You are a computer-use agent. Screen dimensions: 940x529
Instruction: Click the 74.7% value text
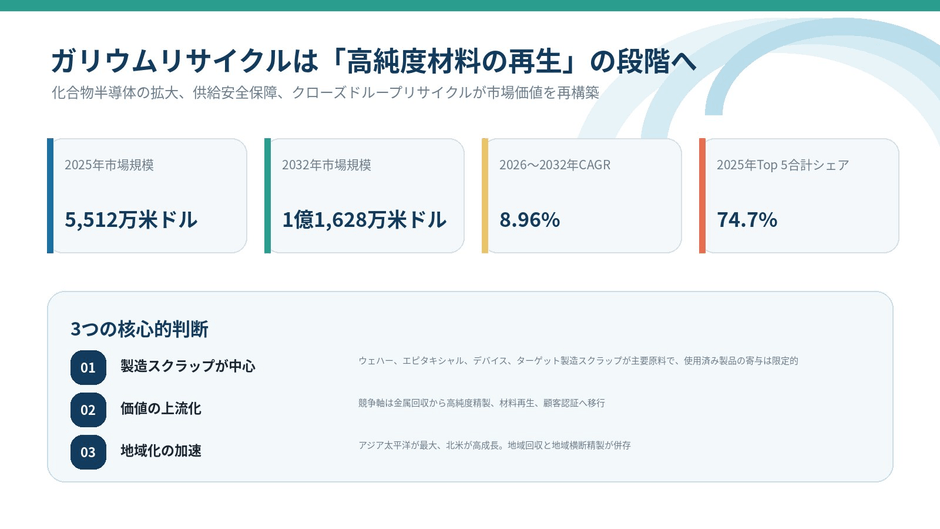point(747,220)
